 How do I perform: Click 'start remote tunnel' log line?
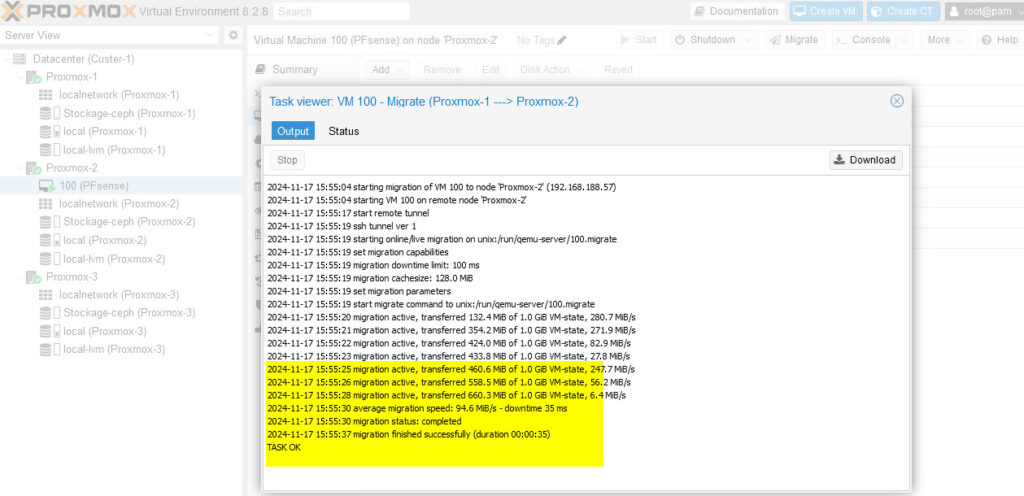[348, 213]
